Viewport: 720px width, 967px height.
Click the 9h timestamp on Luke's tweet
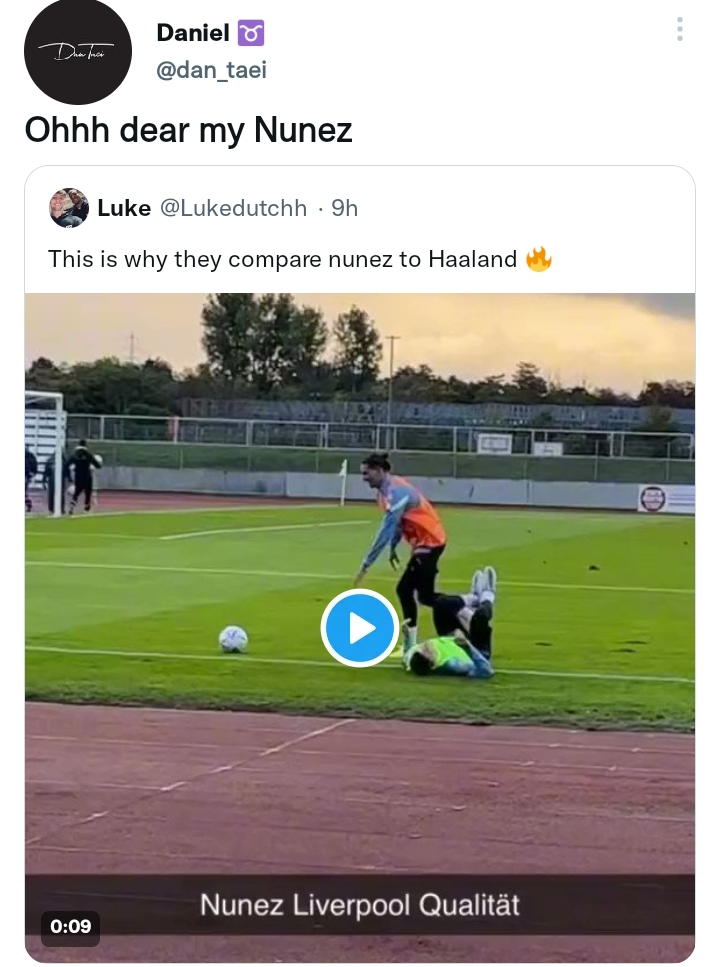345,208
